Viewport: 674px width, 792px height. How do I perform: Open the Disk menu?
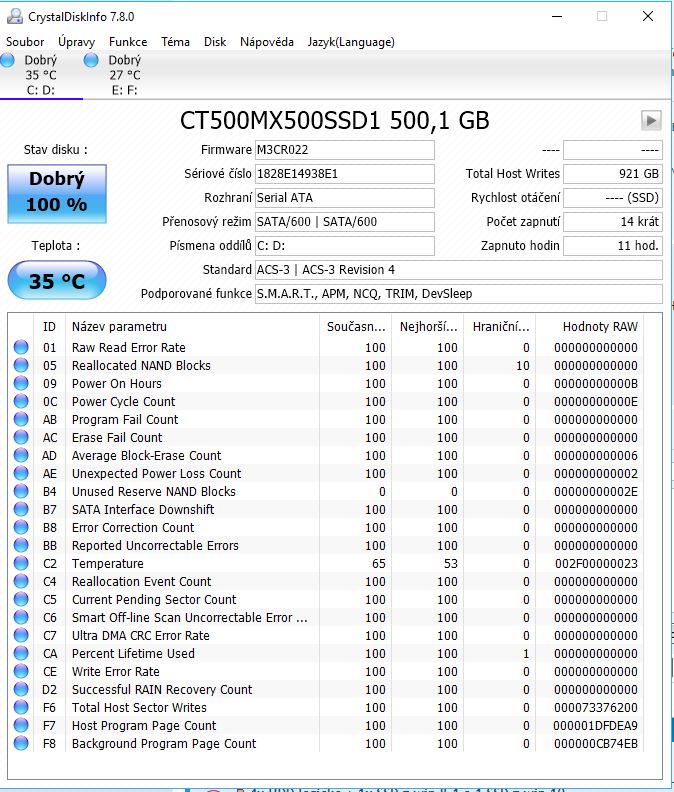coord(215,42)
